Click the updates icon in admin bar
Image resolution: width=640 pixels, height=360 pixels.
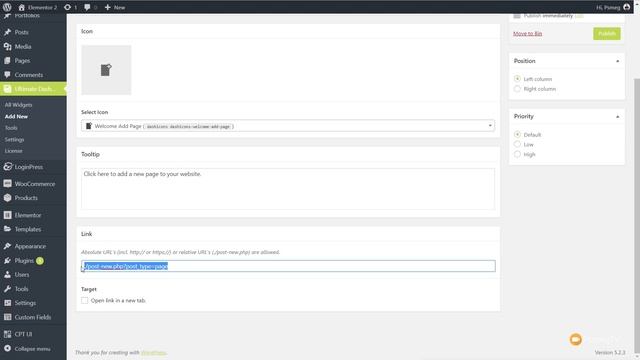[x=67, y=7]
